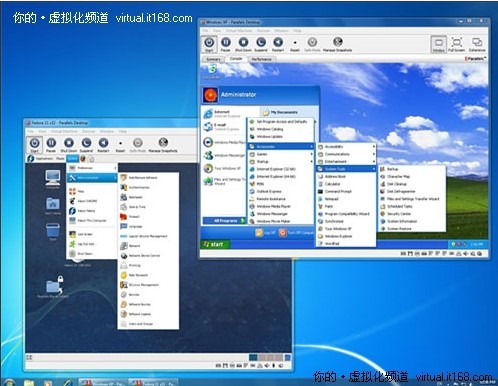
Task: Launch Calculator from Accessories menu
Action: (346, 184)
